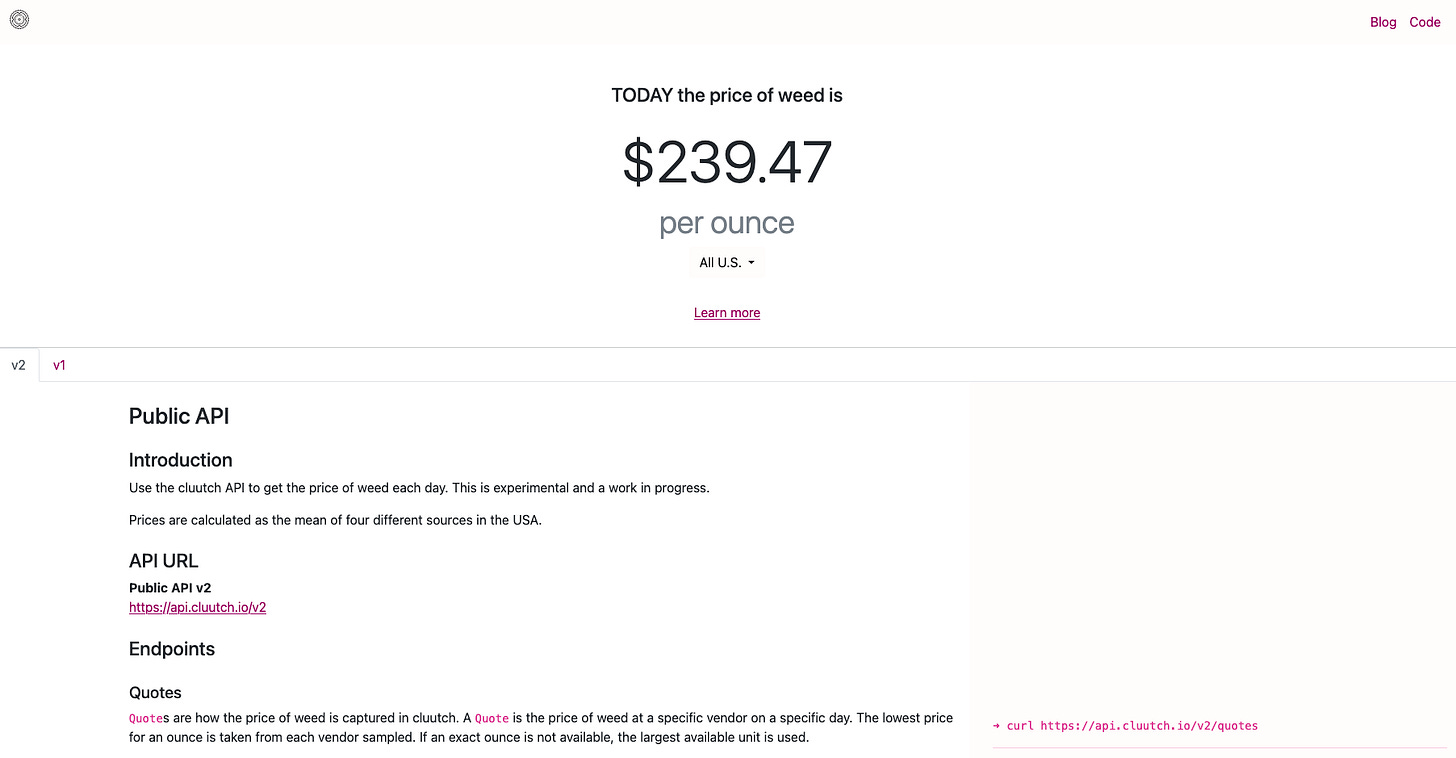Click the pink Quotes code term starting the paragraph
The width and height of the screenshot is (1456, 758).
point(145,718)
